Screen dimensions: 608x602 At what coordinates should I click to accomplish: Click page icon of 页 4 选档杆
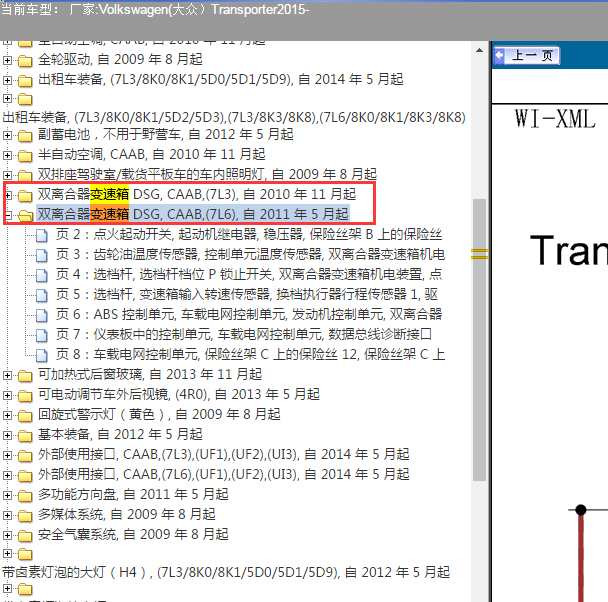pyautogui.click(x=41, y=275)
